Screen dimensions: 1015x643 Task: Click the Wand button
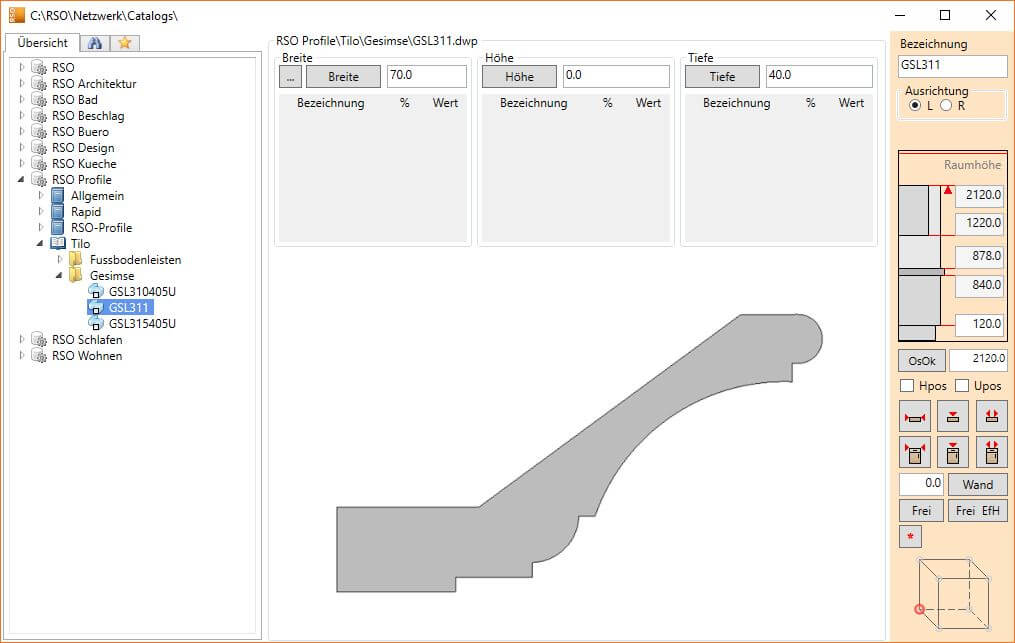(x=977, y=485)
